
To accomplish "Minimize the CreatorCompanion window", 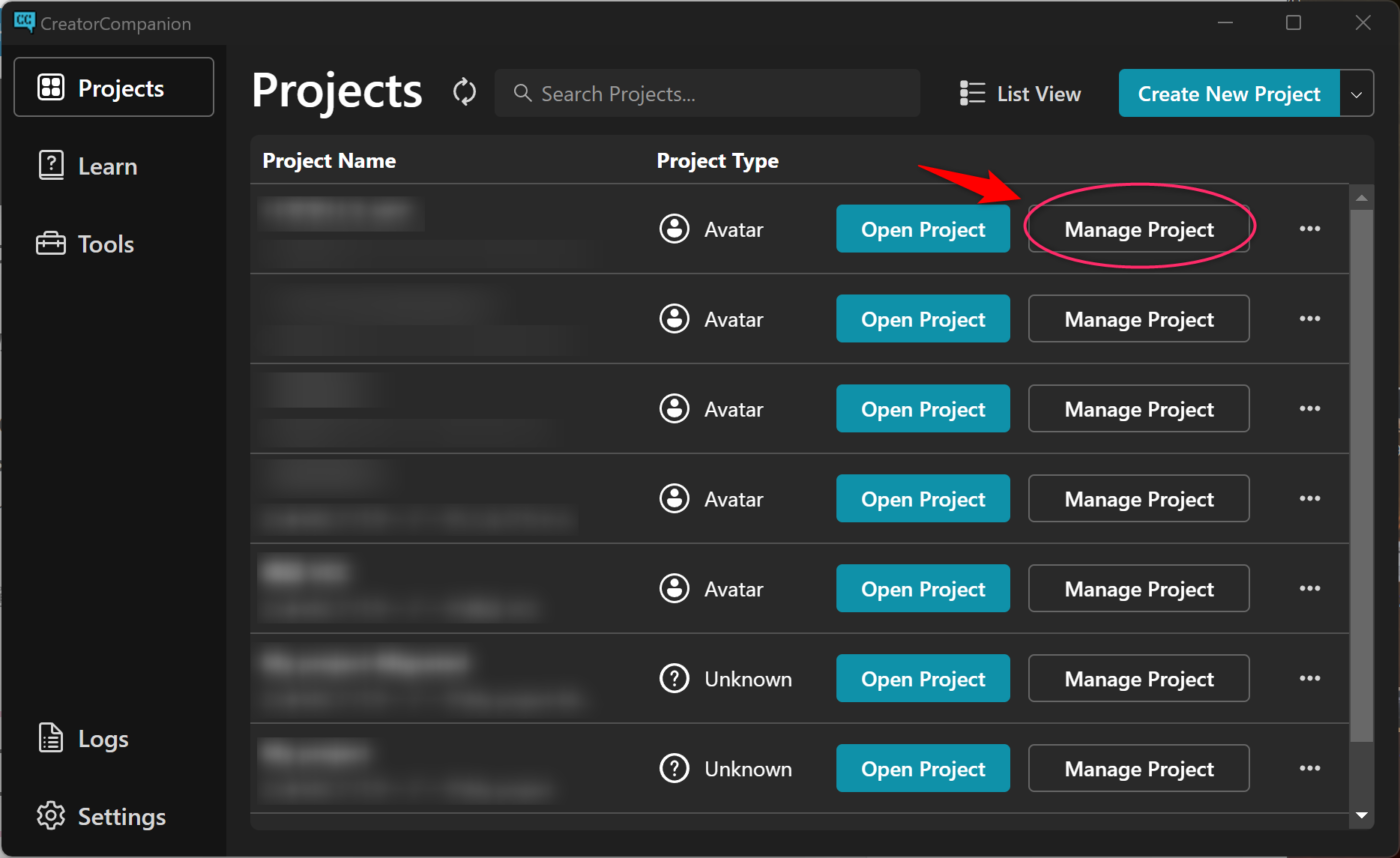I will [x=1224, y=22].
